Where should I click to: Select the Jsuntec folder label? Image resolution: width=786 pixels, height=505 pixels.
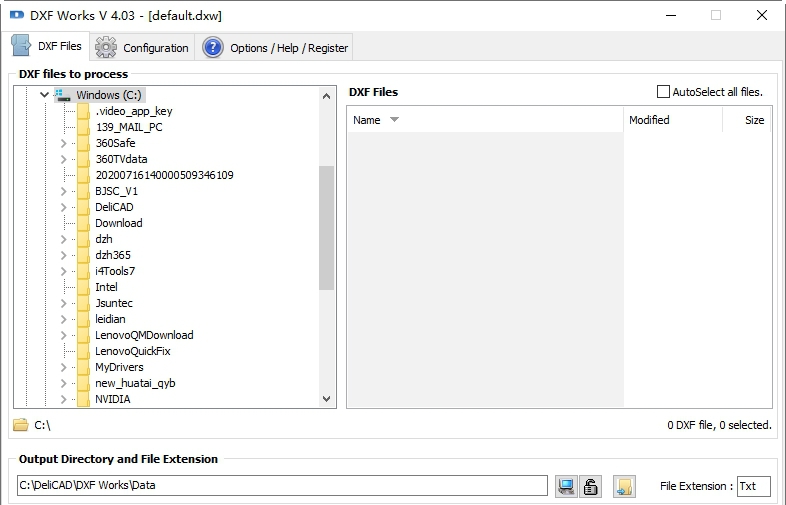[114, 303]
